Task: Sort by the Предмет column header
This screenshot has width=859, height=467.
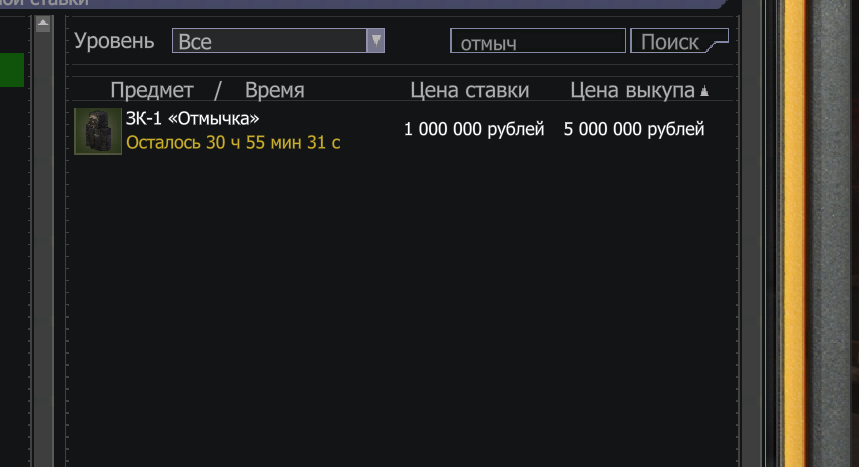Action: [x=152, y=90]
